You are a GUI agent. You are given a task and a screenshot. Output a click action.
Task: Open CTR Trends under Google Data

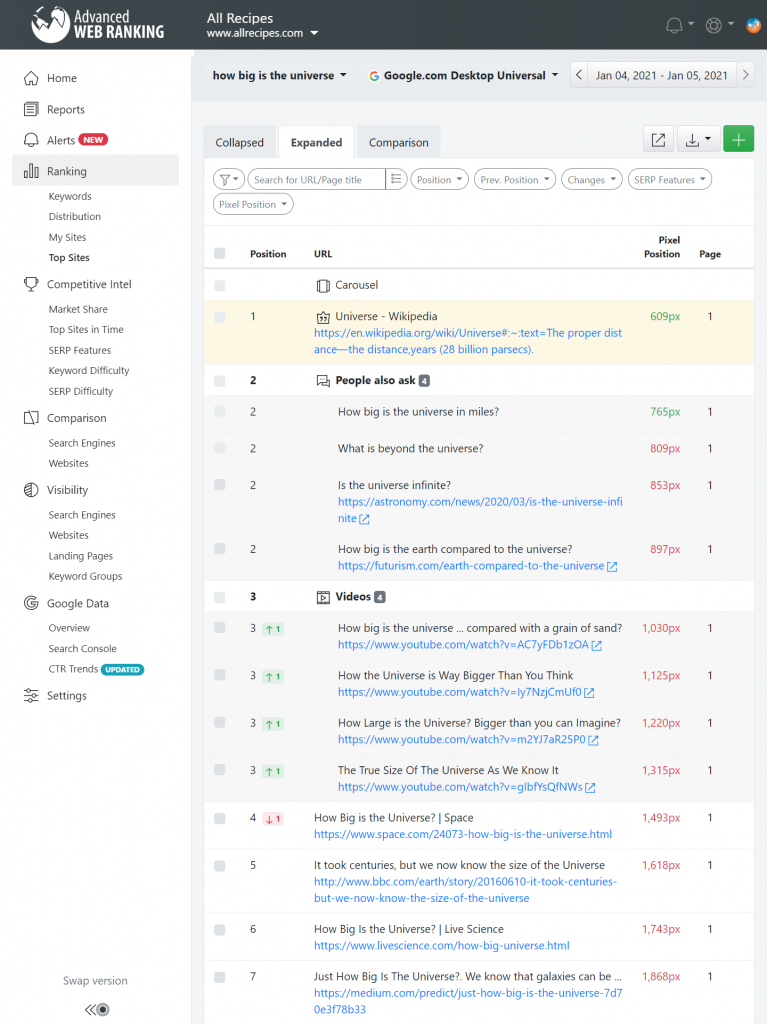[73, 669]
